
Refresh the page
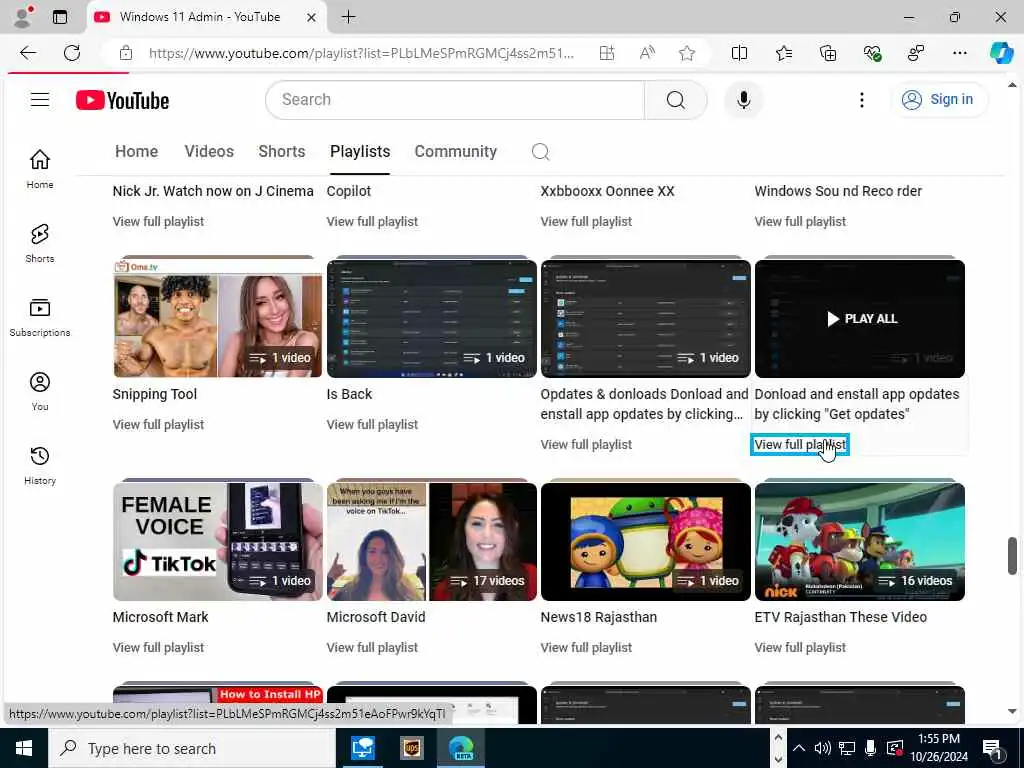point(72,53)
